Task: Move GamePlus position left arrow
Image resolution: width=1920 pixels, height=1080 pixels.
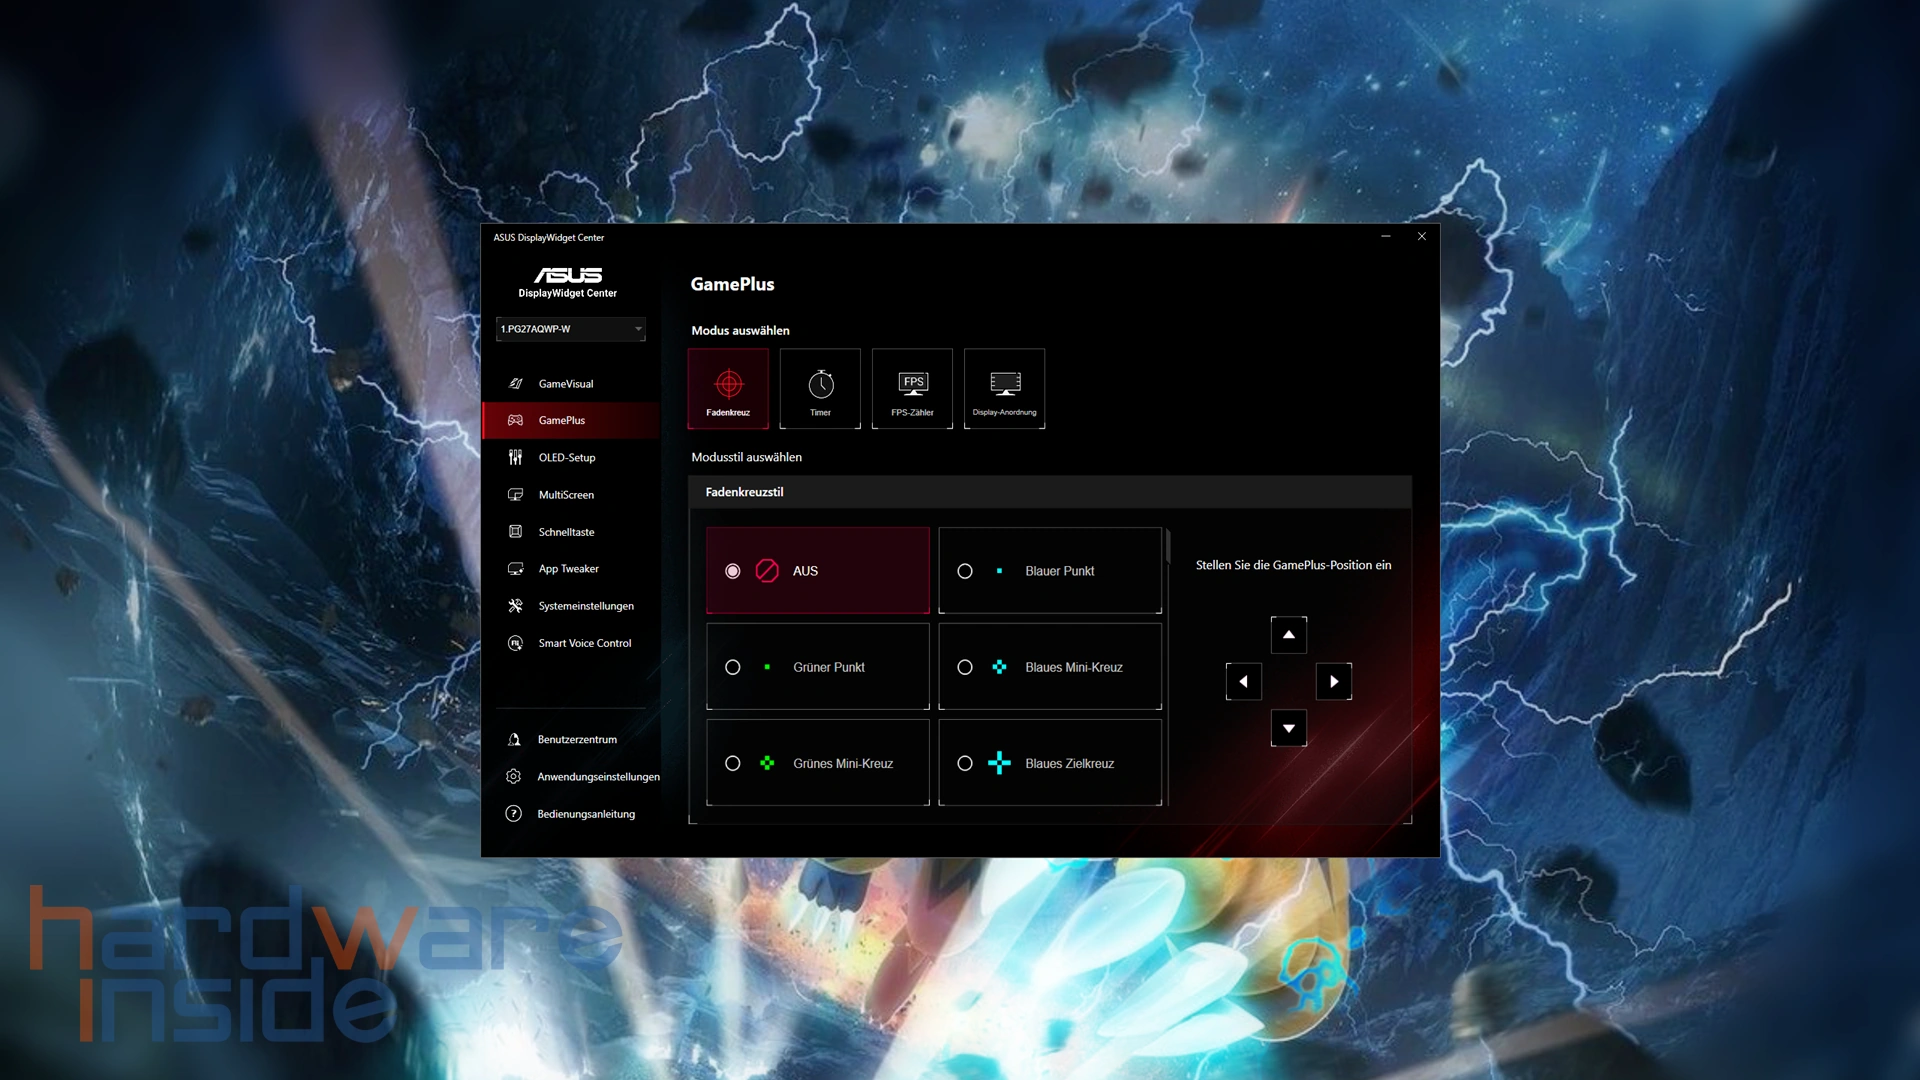Action: [x=1243, y=682]
